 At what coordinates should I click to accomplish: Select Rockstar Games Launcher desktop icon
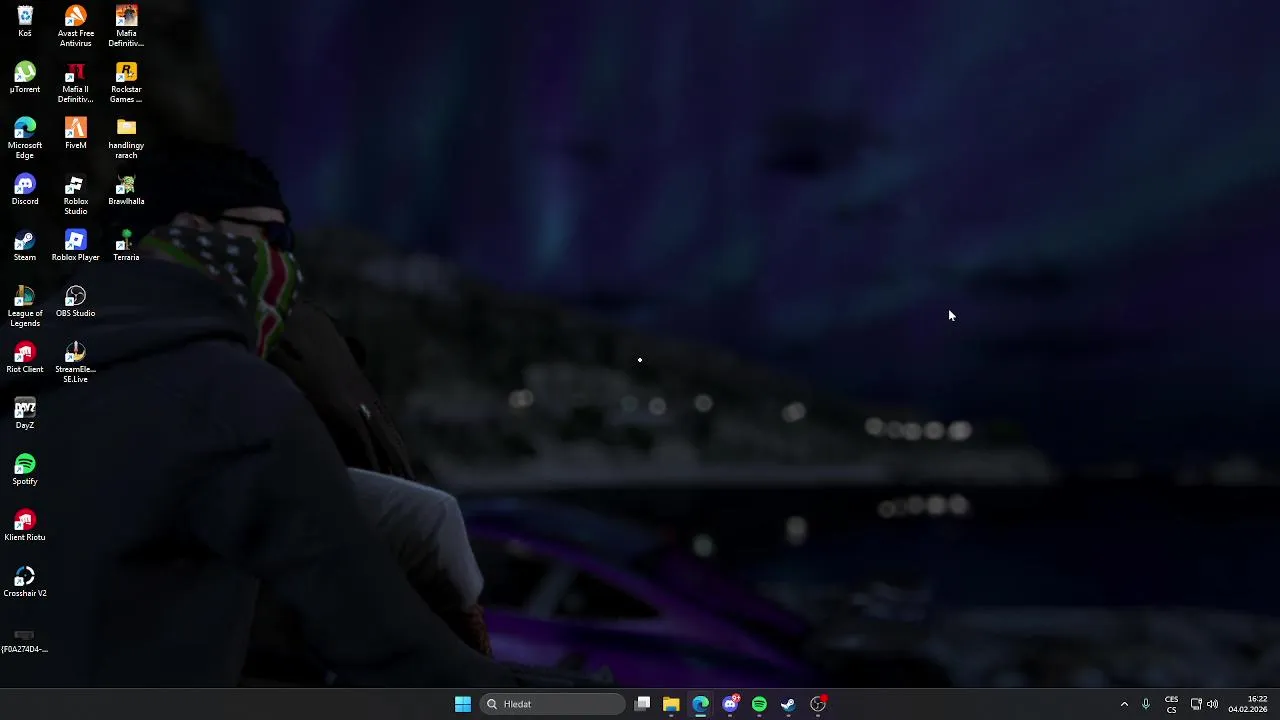tap(126, 82)
